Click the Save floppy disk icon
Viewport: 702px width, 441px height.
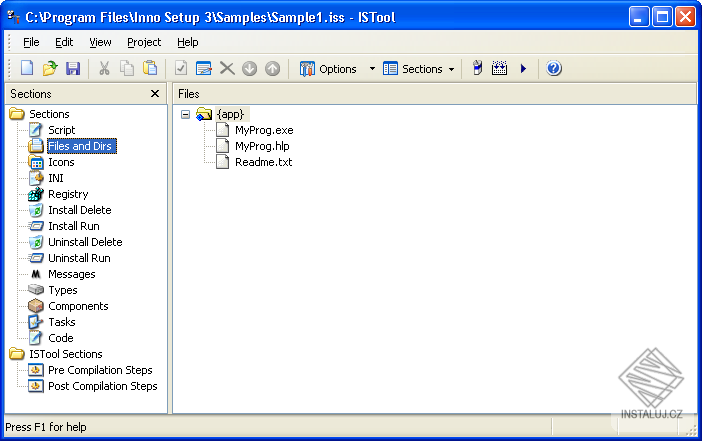[x=73, y=69]
